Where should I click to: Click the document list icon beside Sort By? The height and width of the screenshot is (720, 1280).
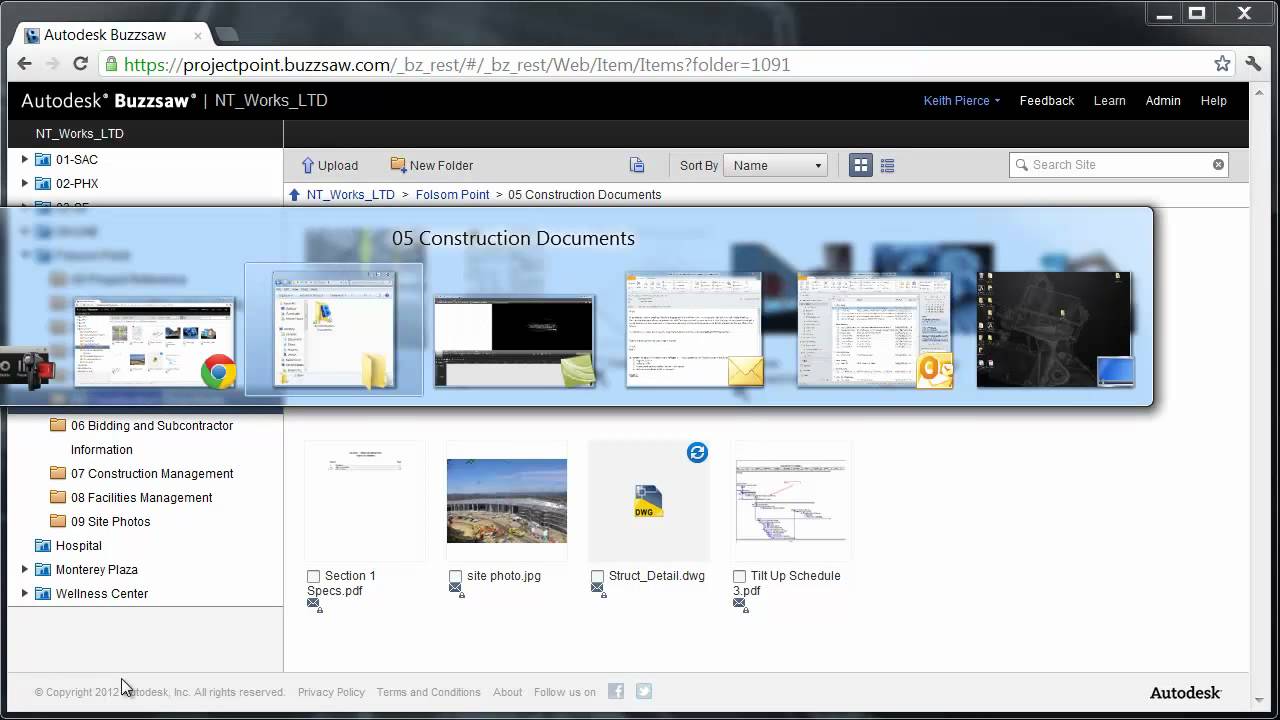pos(637,165)
